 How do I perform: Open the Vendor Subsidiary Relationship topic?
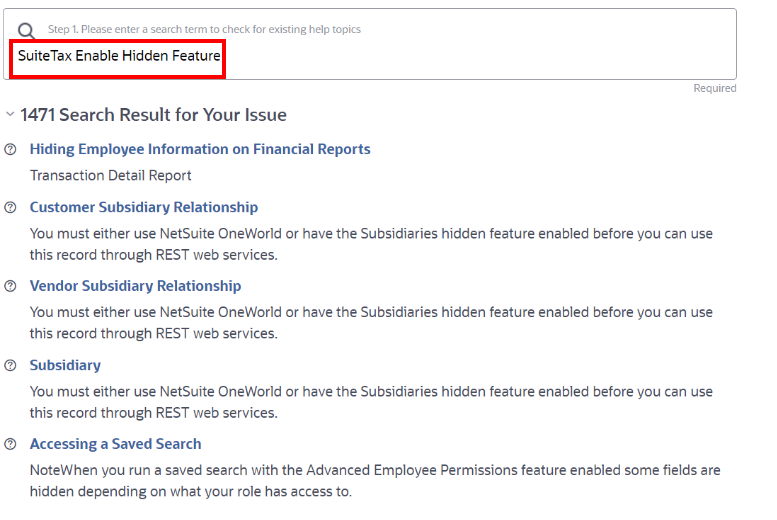tap(135, 286)
